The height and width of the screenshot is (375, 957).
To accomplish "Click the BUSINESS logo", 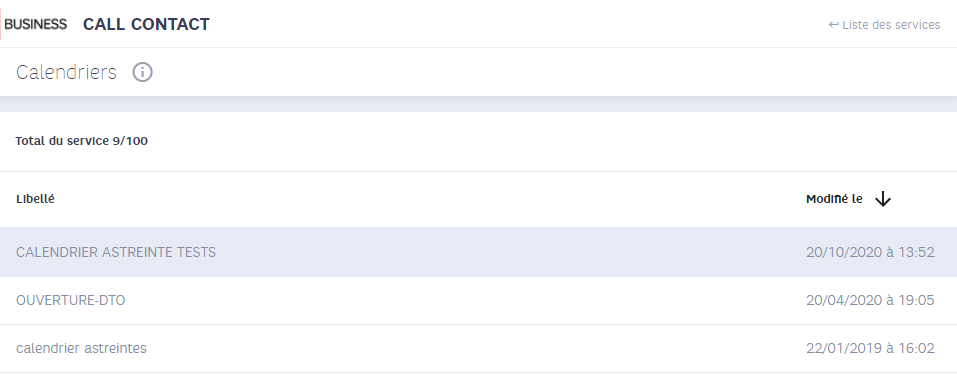I will (x=35, y=24).
